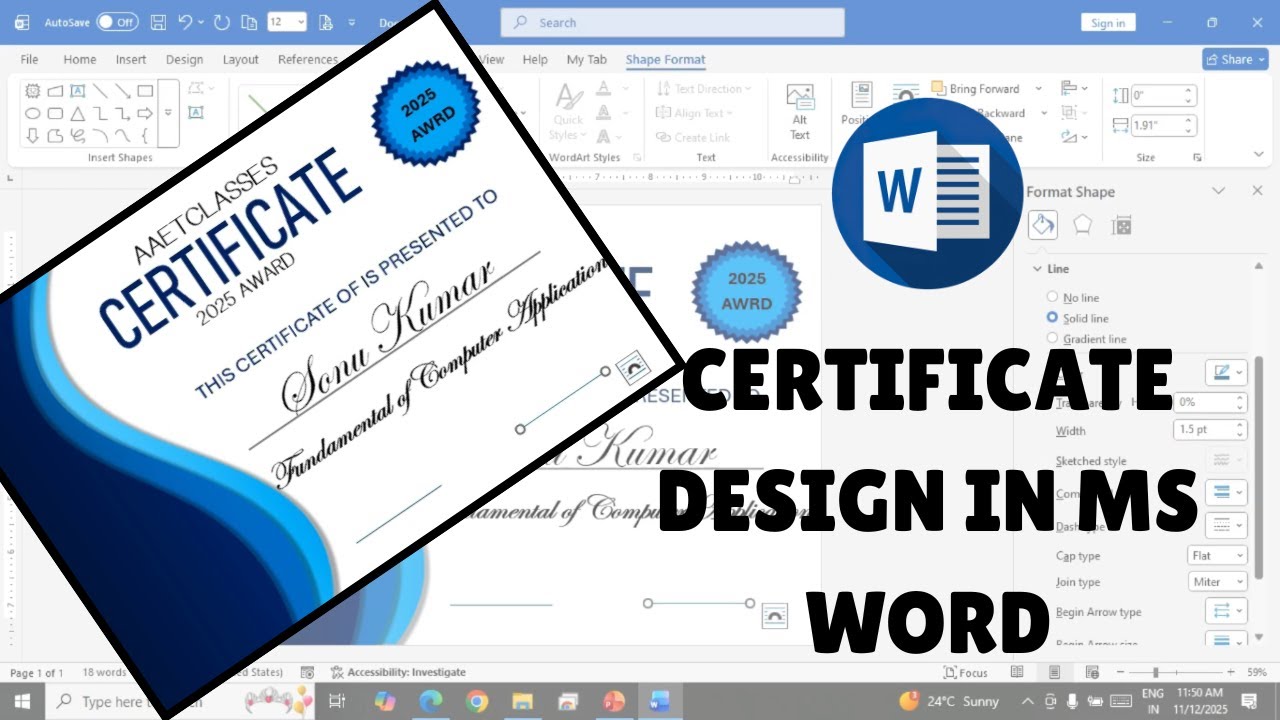Open Google Chrome from the taskbar
Screen dimensions: 1280x720
476,701
